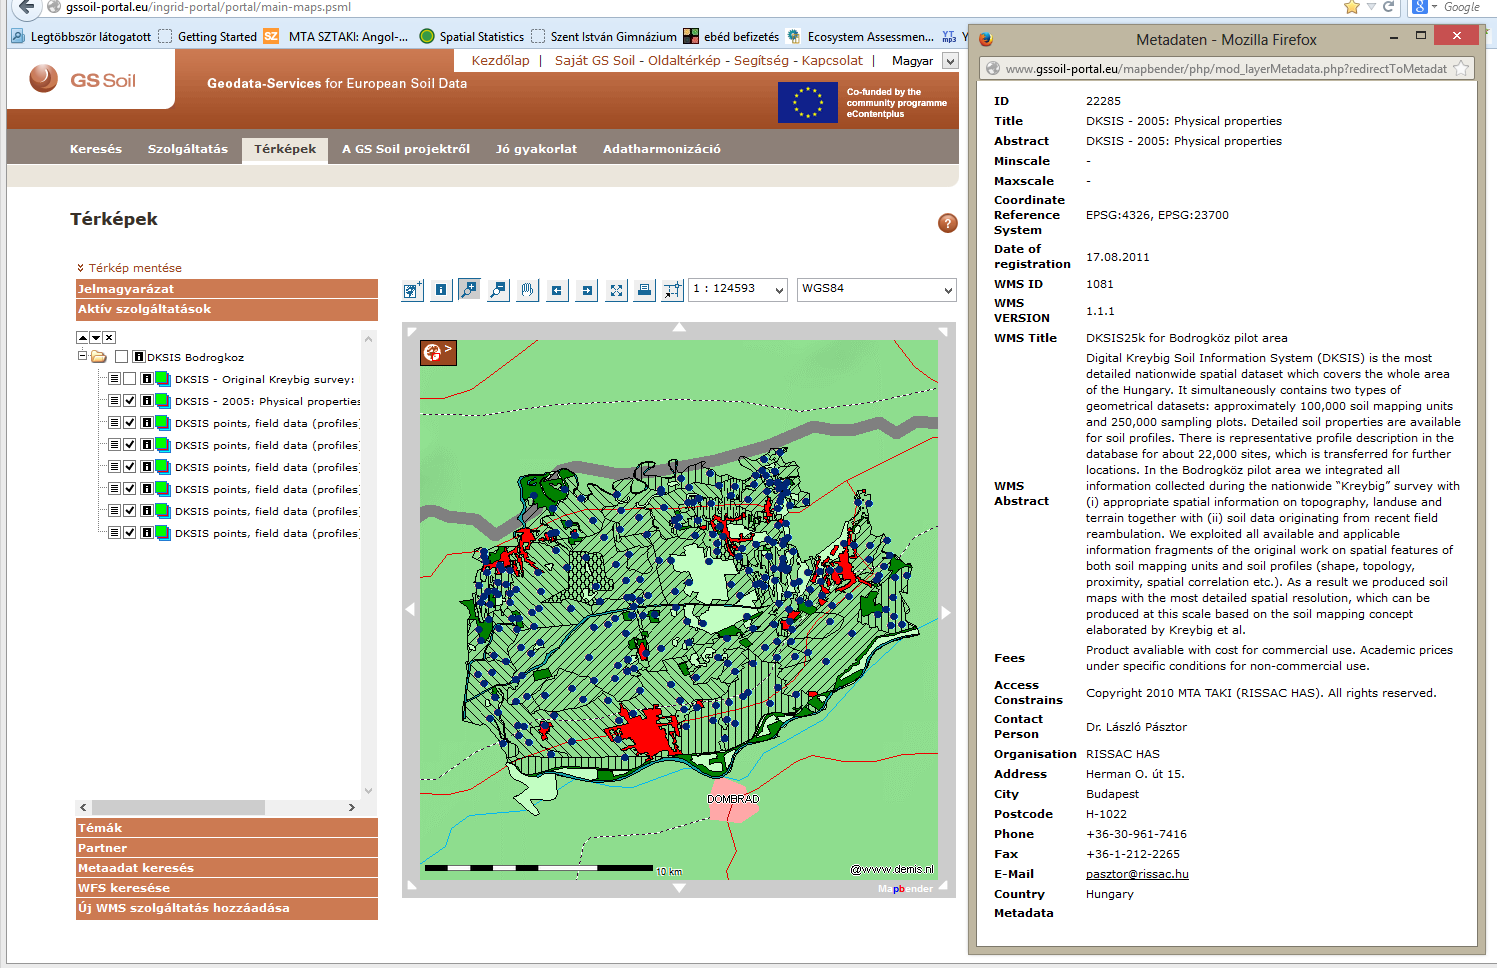Open the WGS84 projection dropdown
The width and height of the screenshot is (1497, 968).
[877, 289]
